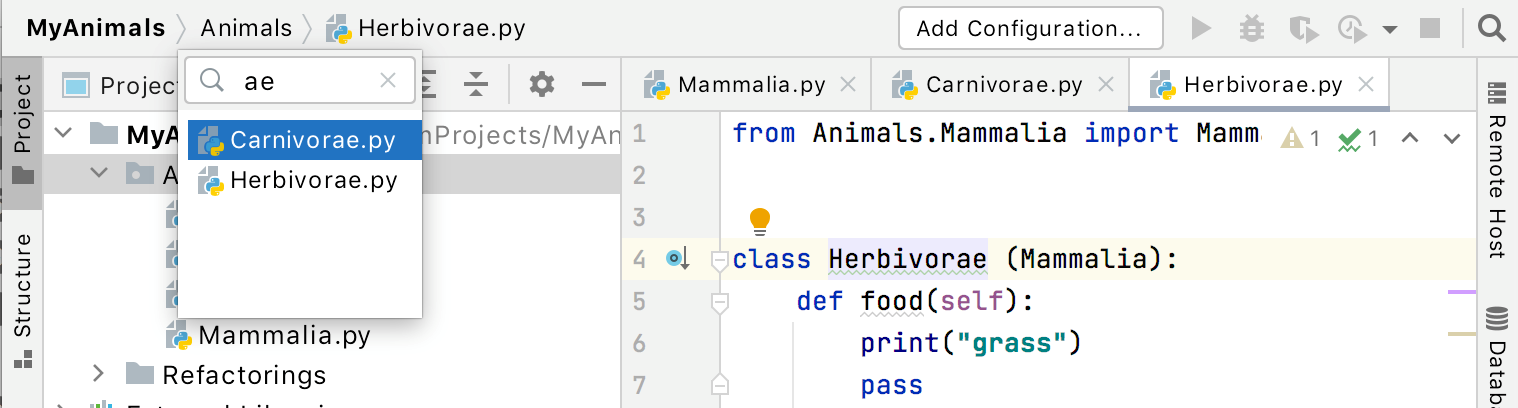Click the gutter override marker on line 4
The height and width of the screenshot is (408, 1518).
tap(678, 260)
